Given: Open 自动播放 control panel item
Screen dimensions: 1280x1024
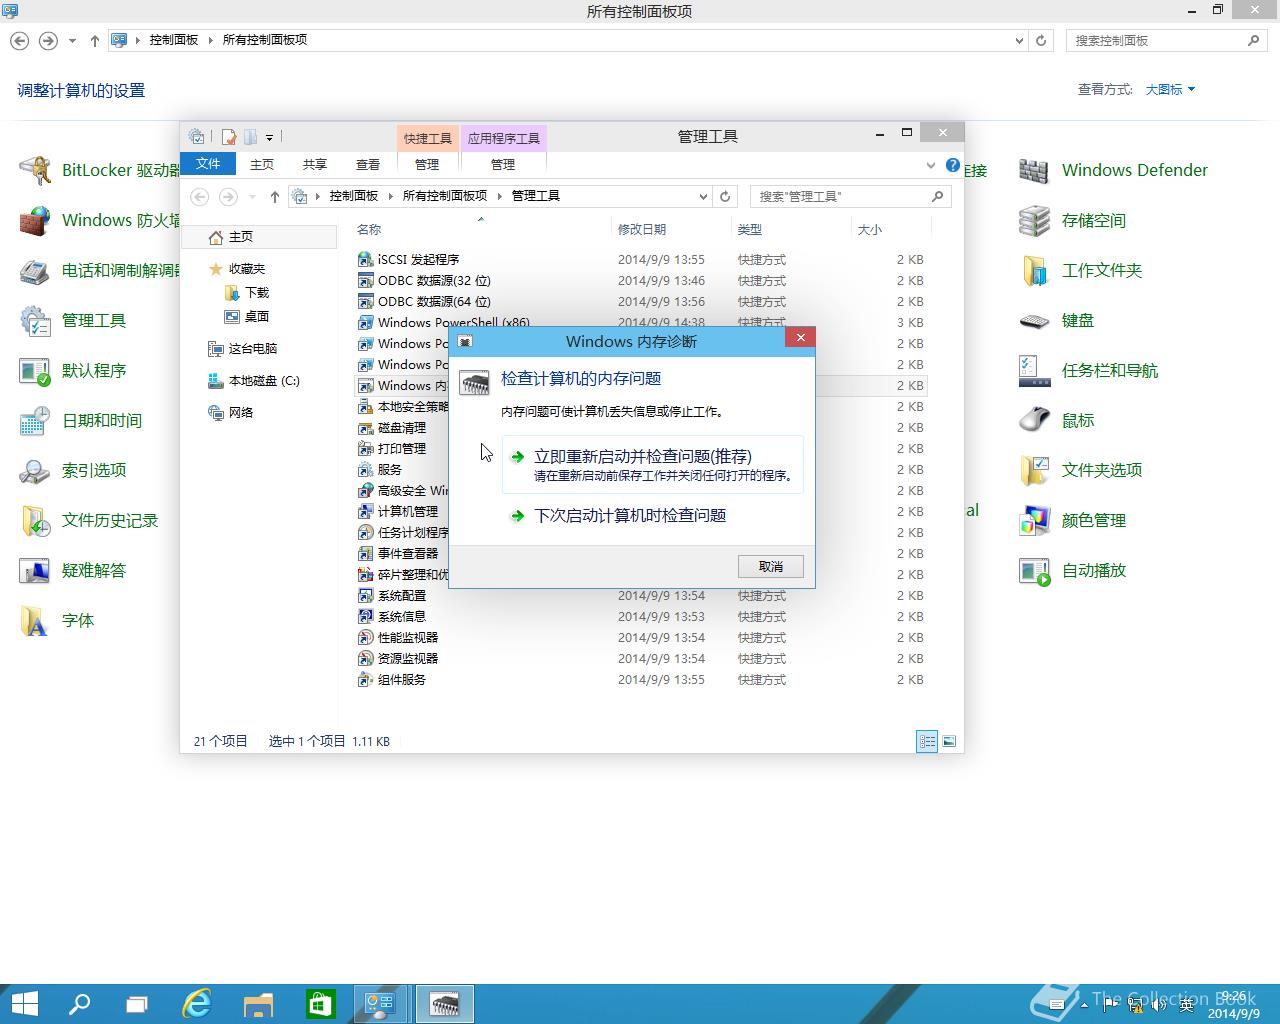Looking at the screenshot, I should click(x=1072, y=570).
